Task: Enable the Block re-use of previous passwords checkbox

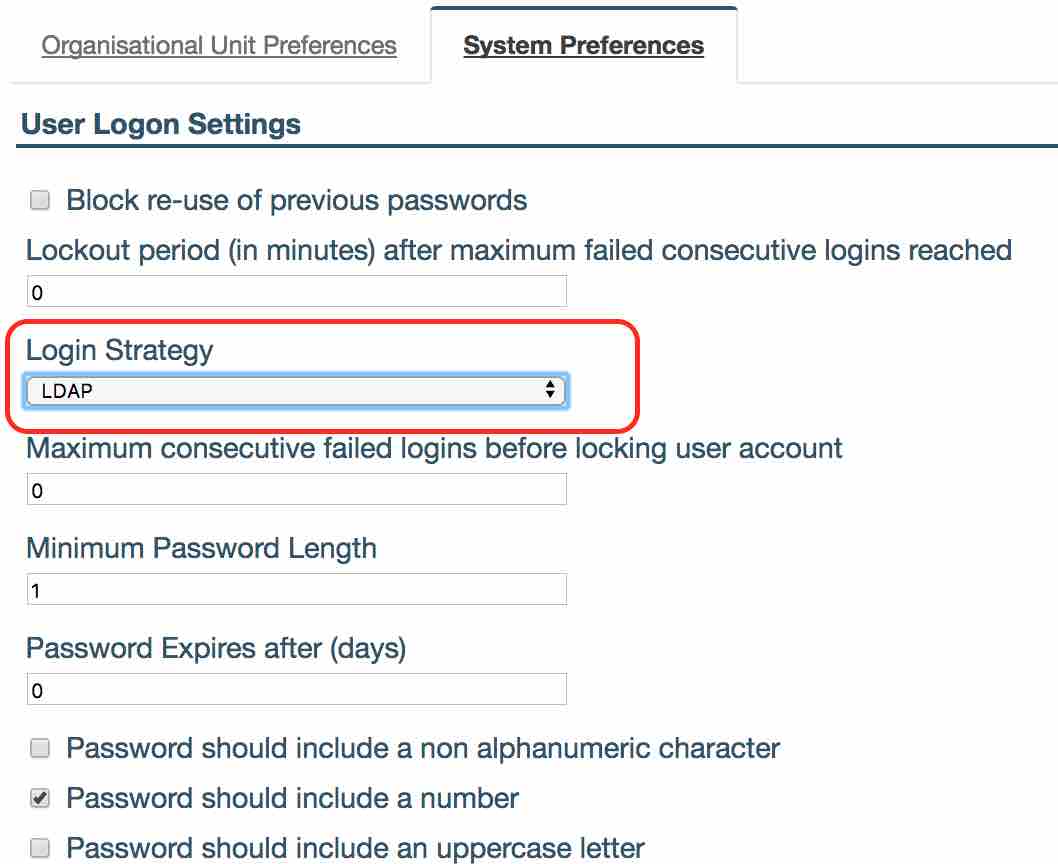Action: pyautogui.click(x=40, y=200)
